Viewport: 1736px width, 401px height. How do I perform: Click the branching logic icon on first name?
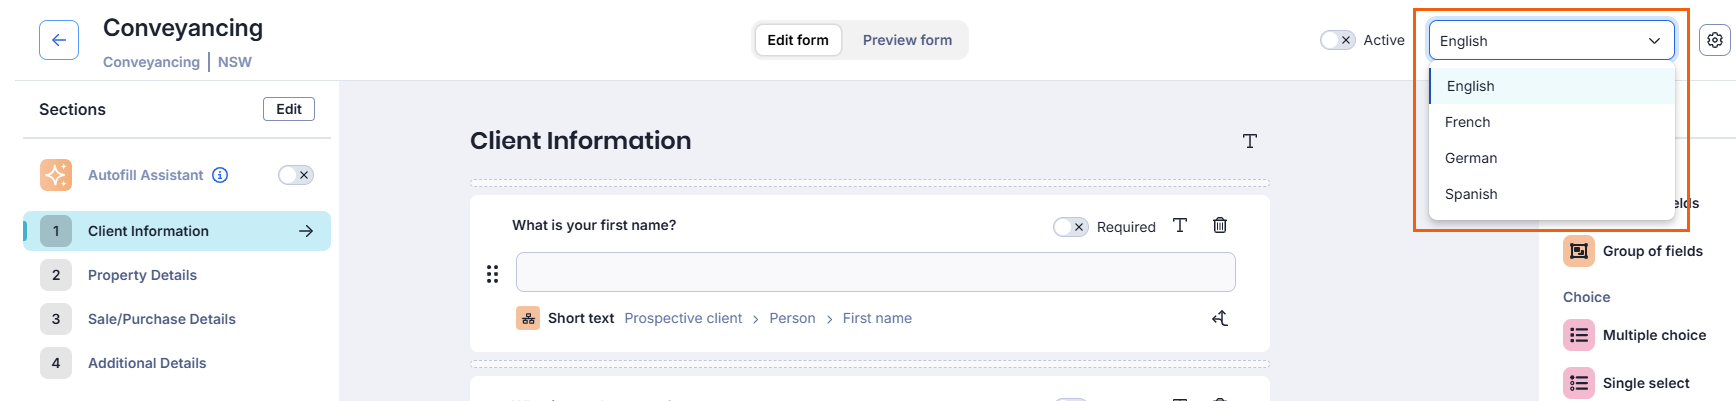click(1220, 318)
